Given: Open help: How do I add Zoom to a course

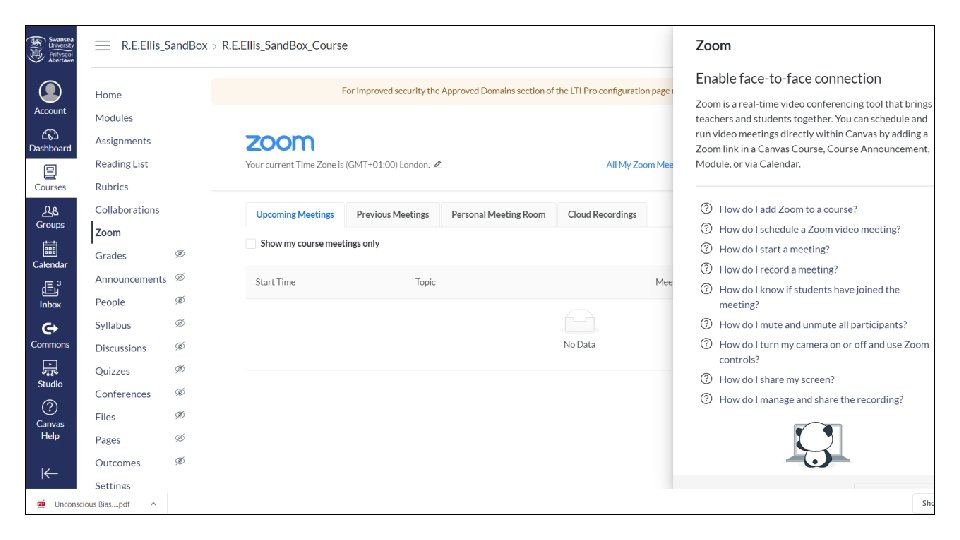Looking at the screenshot, I should click(788, 209).
